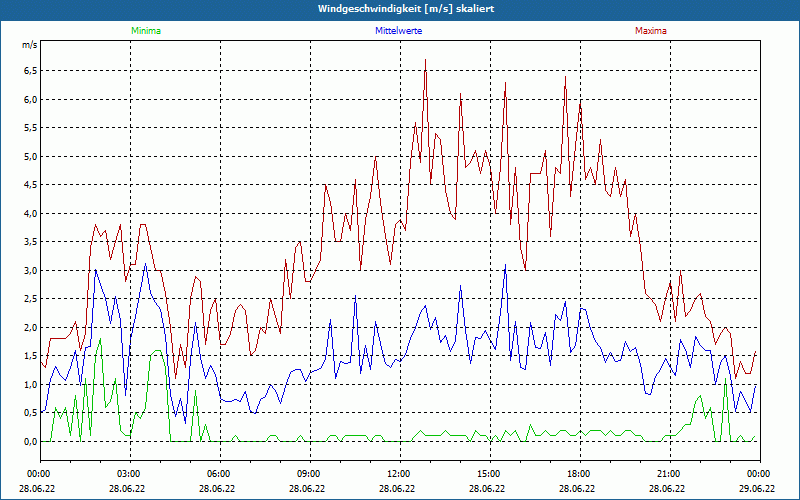Select the 4,5 y-axis tick label
The height and width of the screenshot is (500, 800).
tap(31, 185)
